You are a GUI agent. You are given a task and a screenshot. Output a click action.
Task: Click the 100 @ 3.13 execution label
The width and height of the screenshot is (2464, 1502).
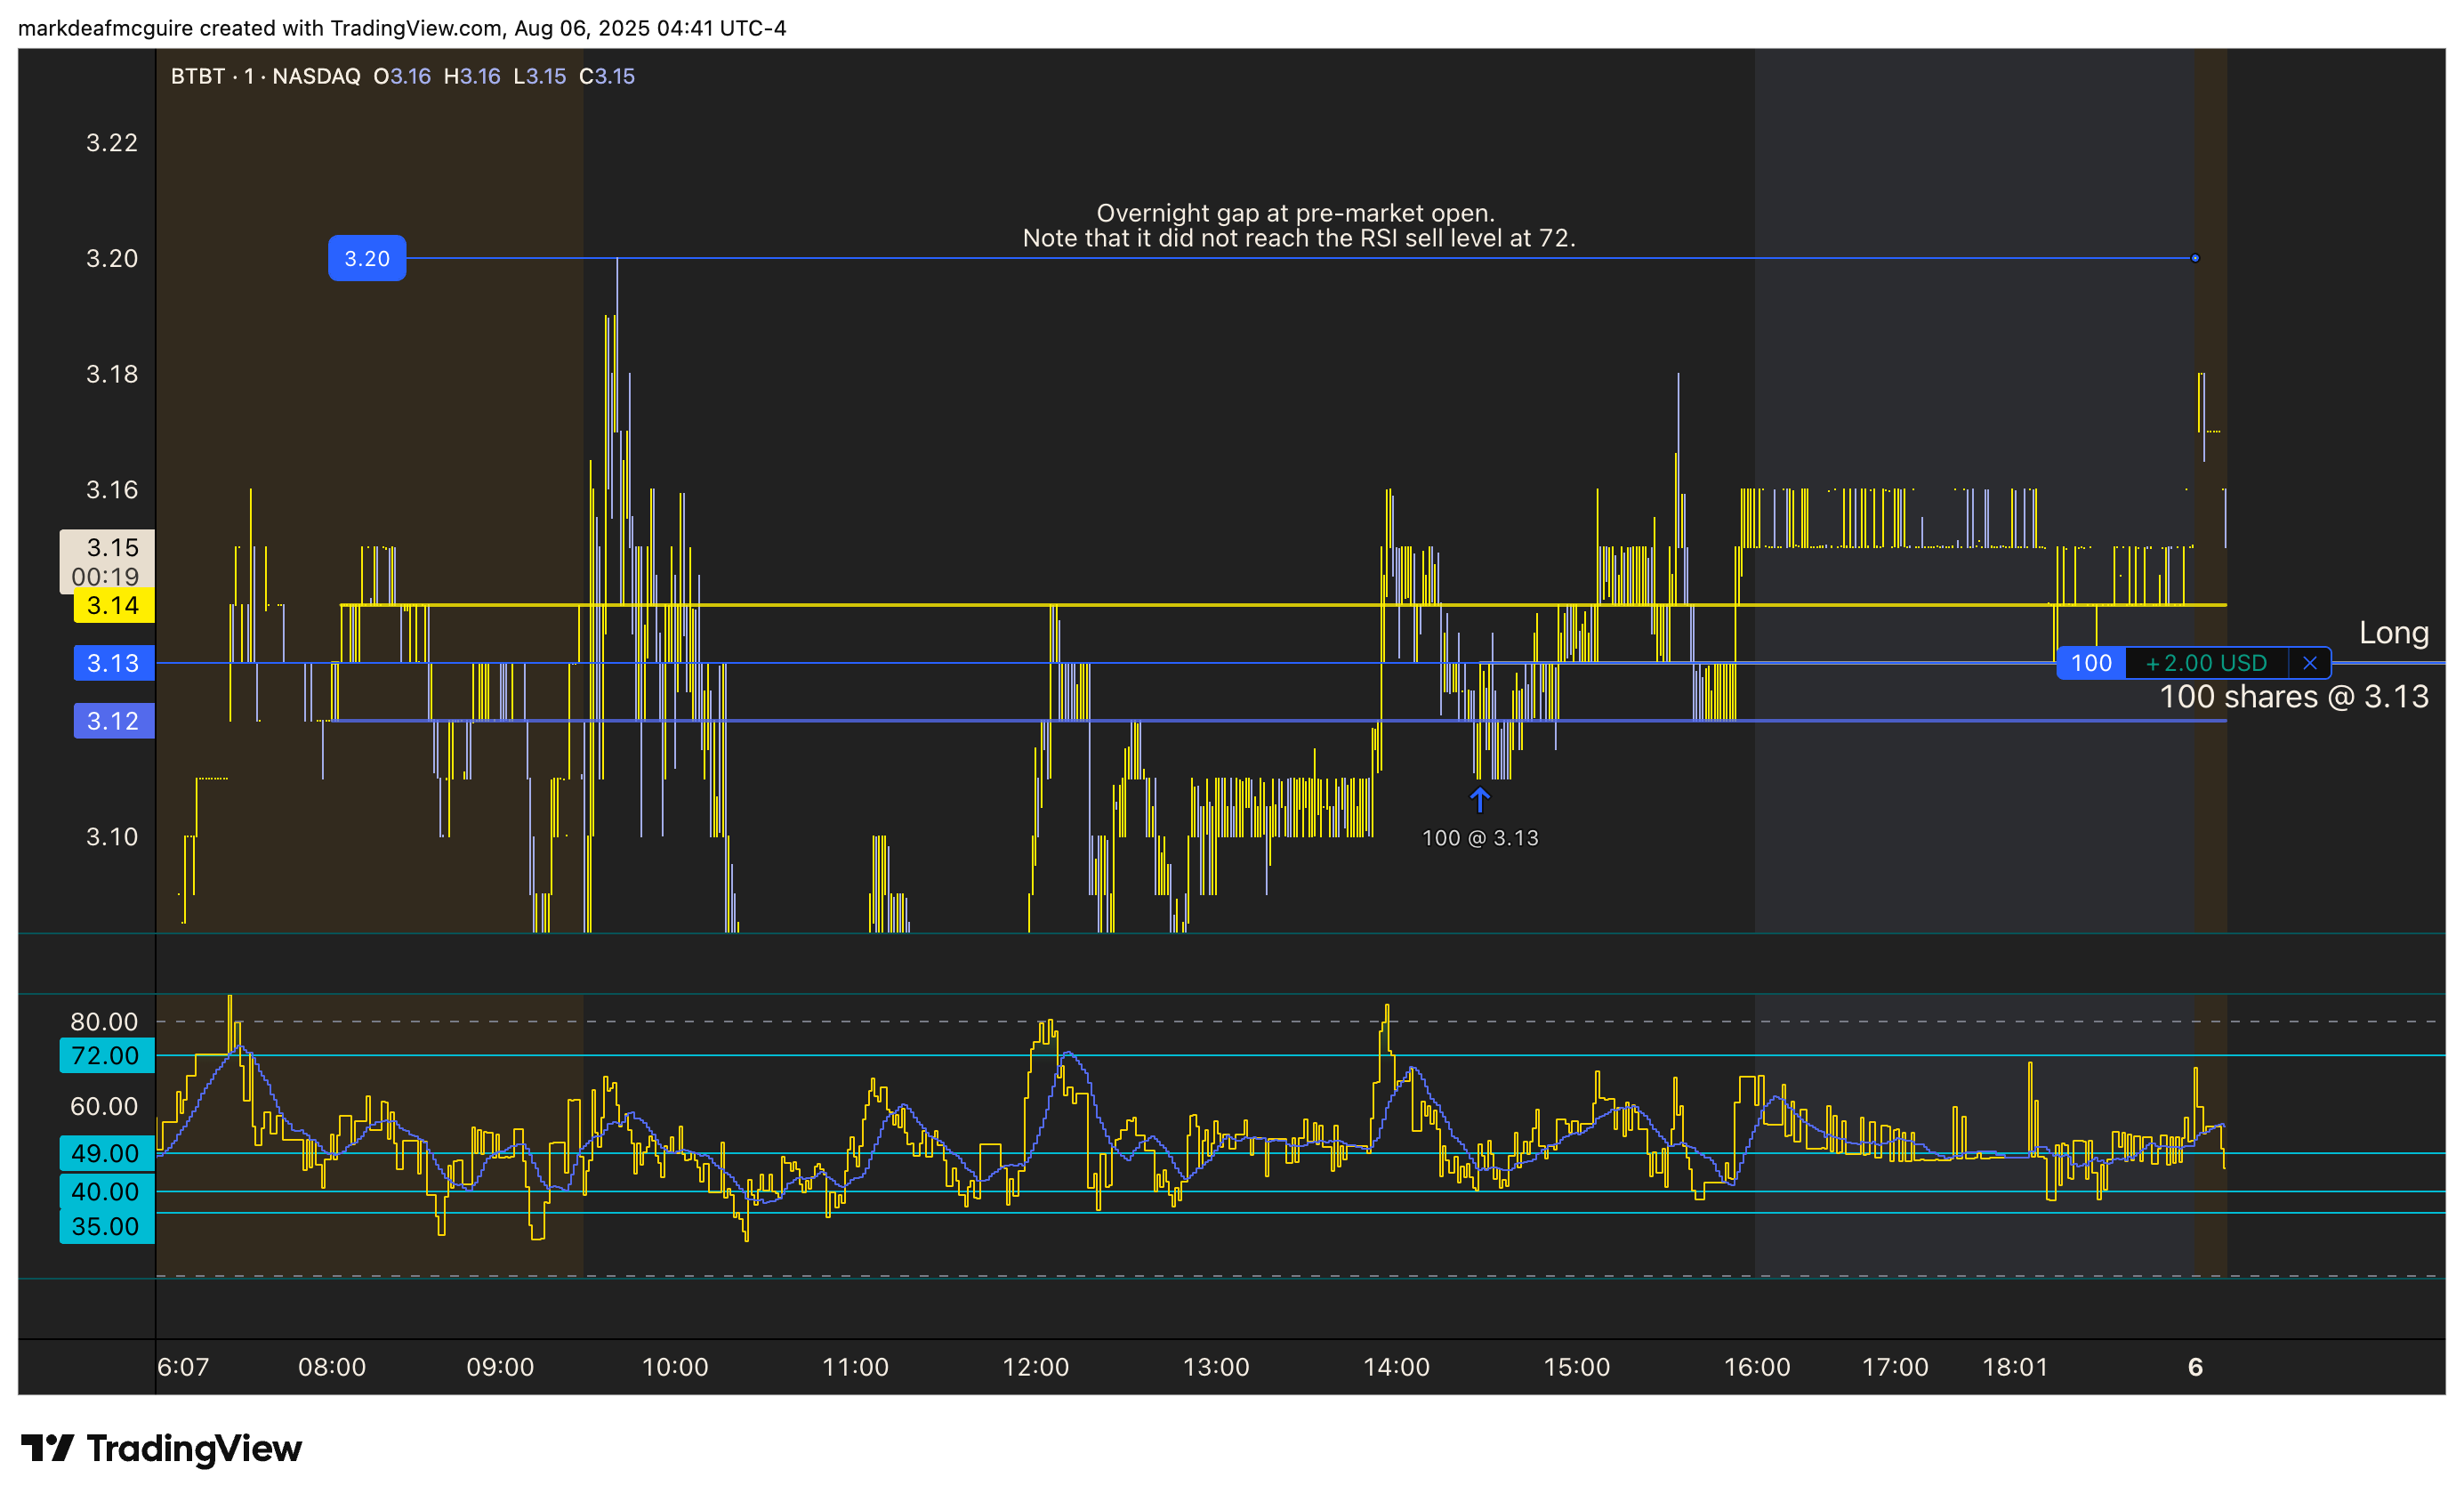tap(1479, 839)
